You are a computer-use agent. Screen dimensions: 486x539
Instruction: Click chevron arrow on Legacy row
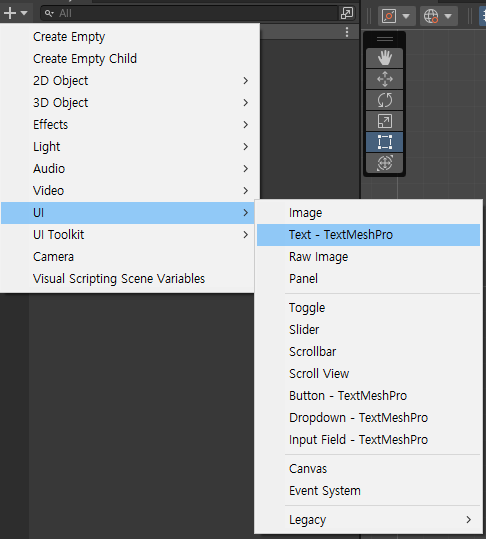[468, 520]
